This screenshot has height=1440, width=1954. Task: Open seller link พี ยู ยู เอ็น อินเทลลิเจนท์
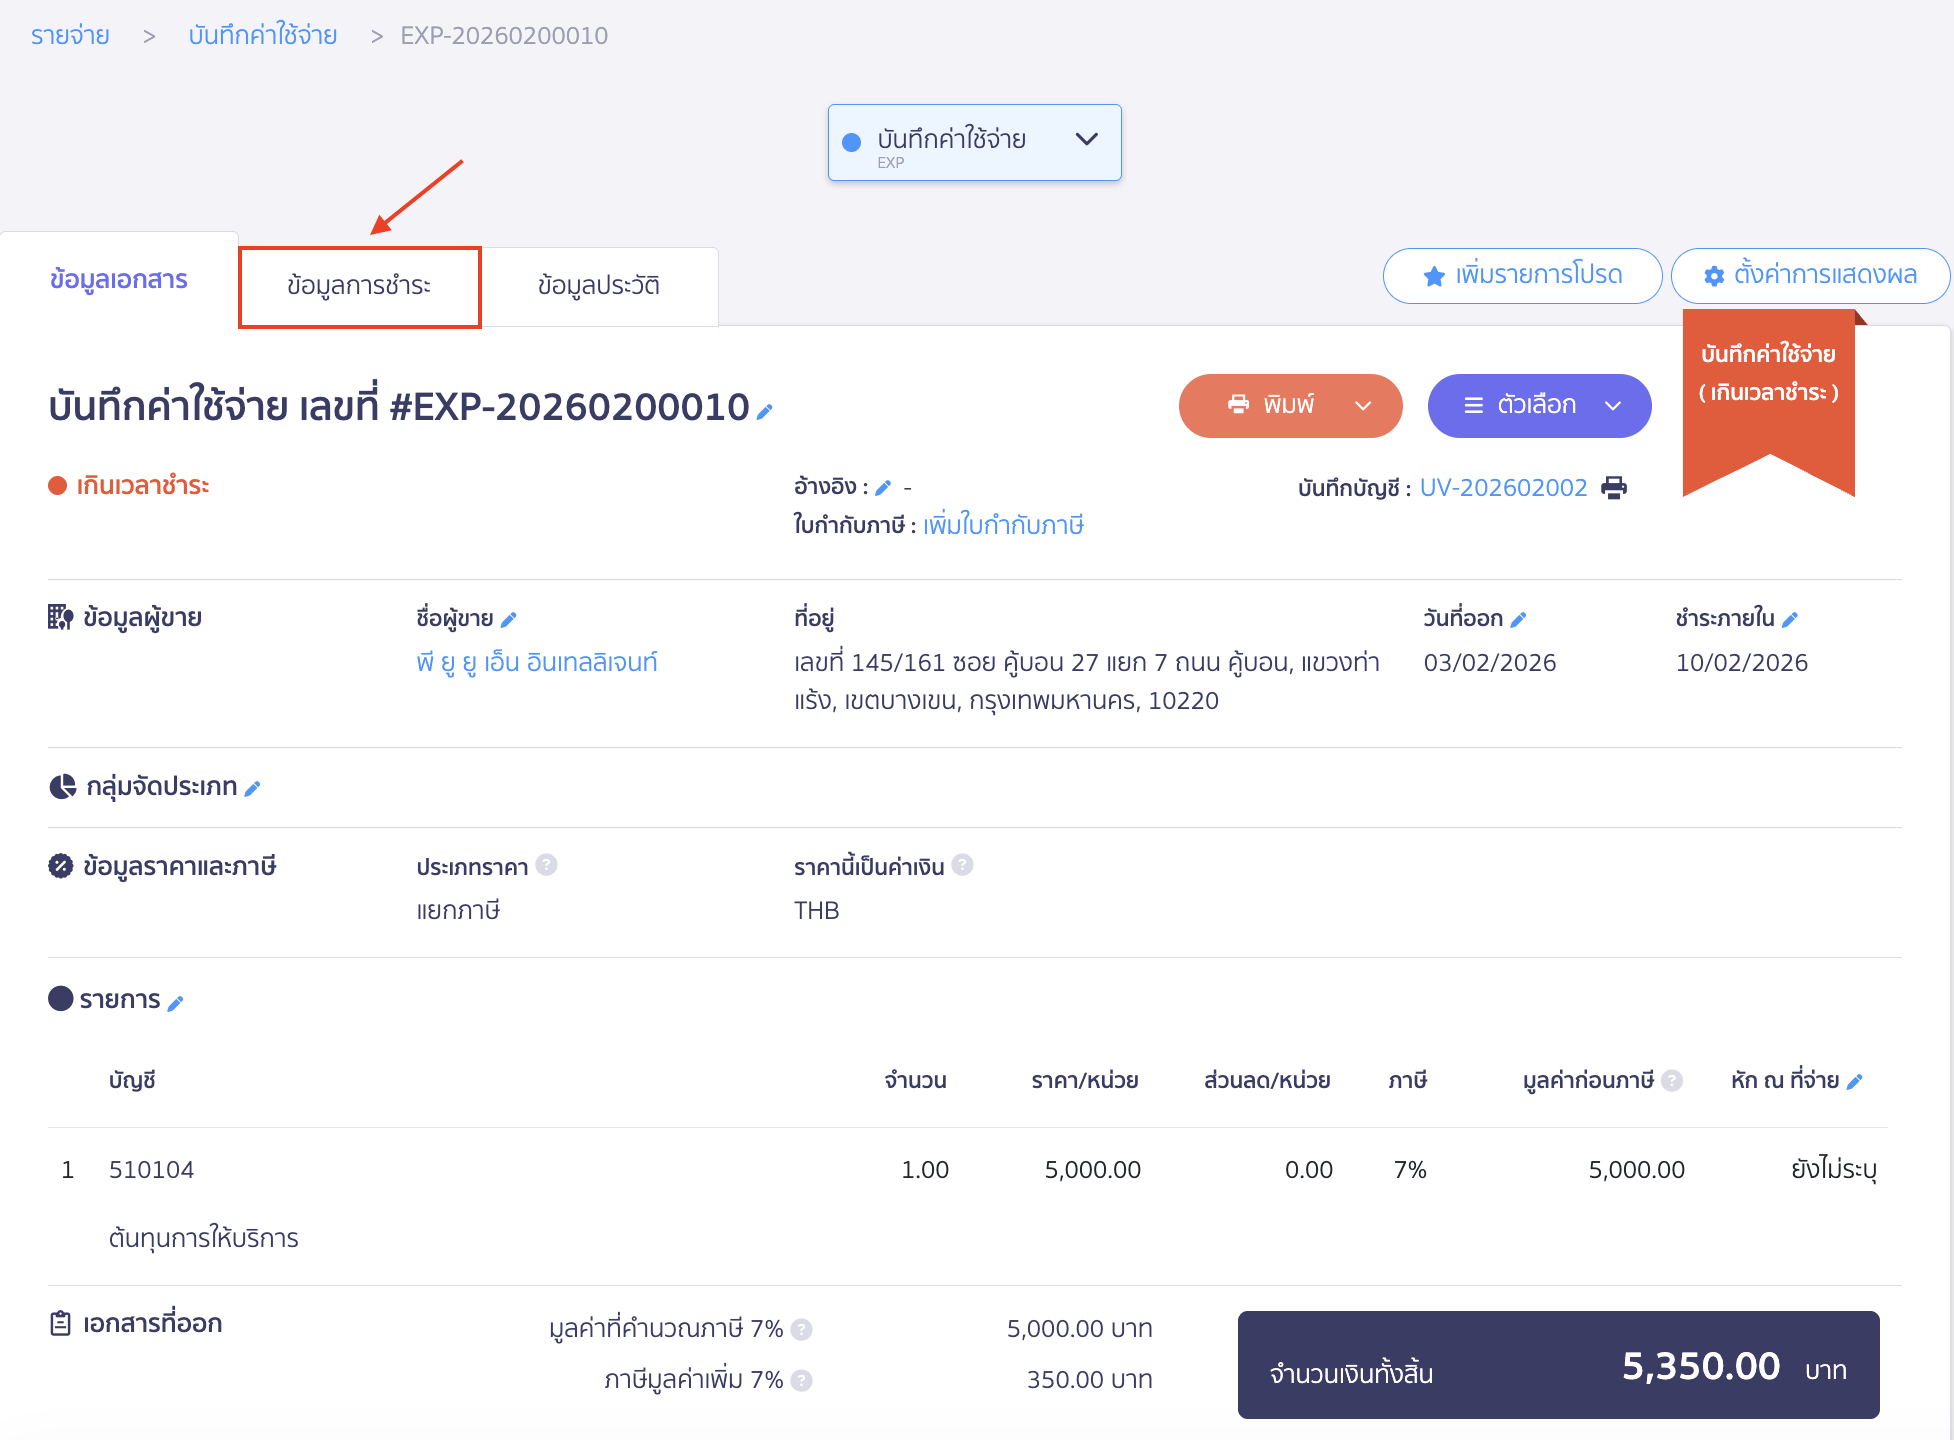(537, 662)
